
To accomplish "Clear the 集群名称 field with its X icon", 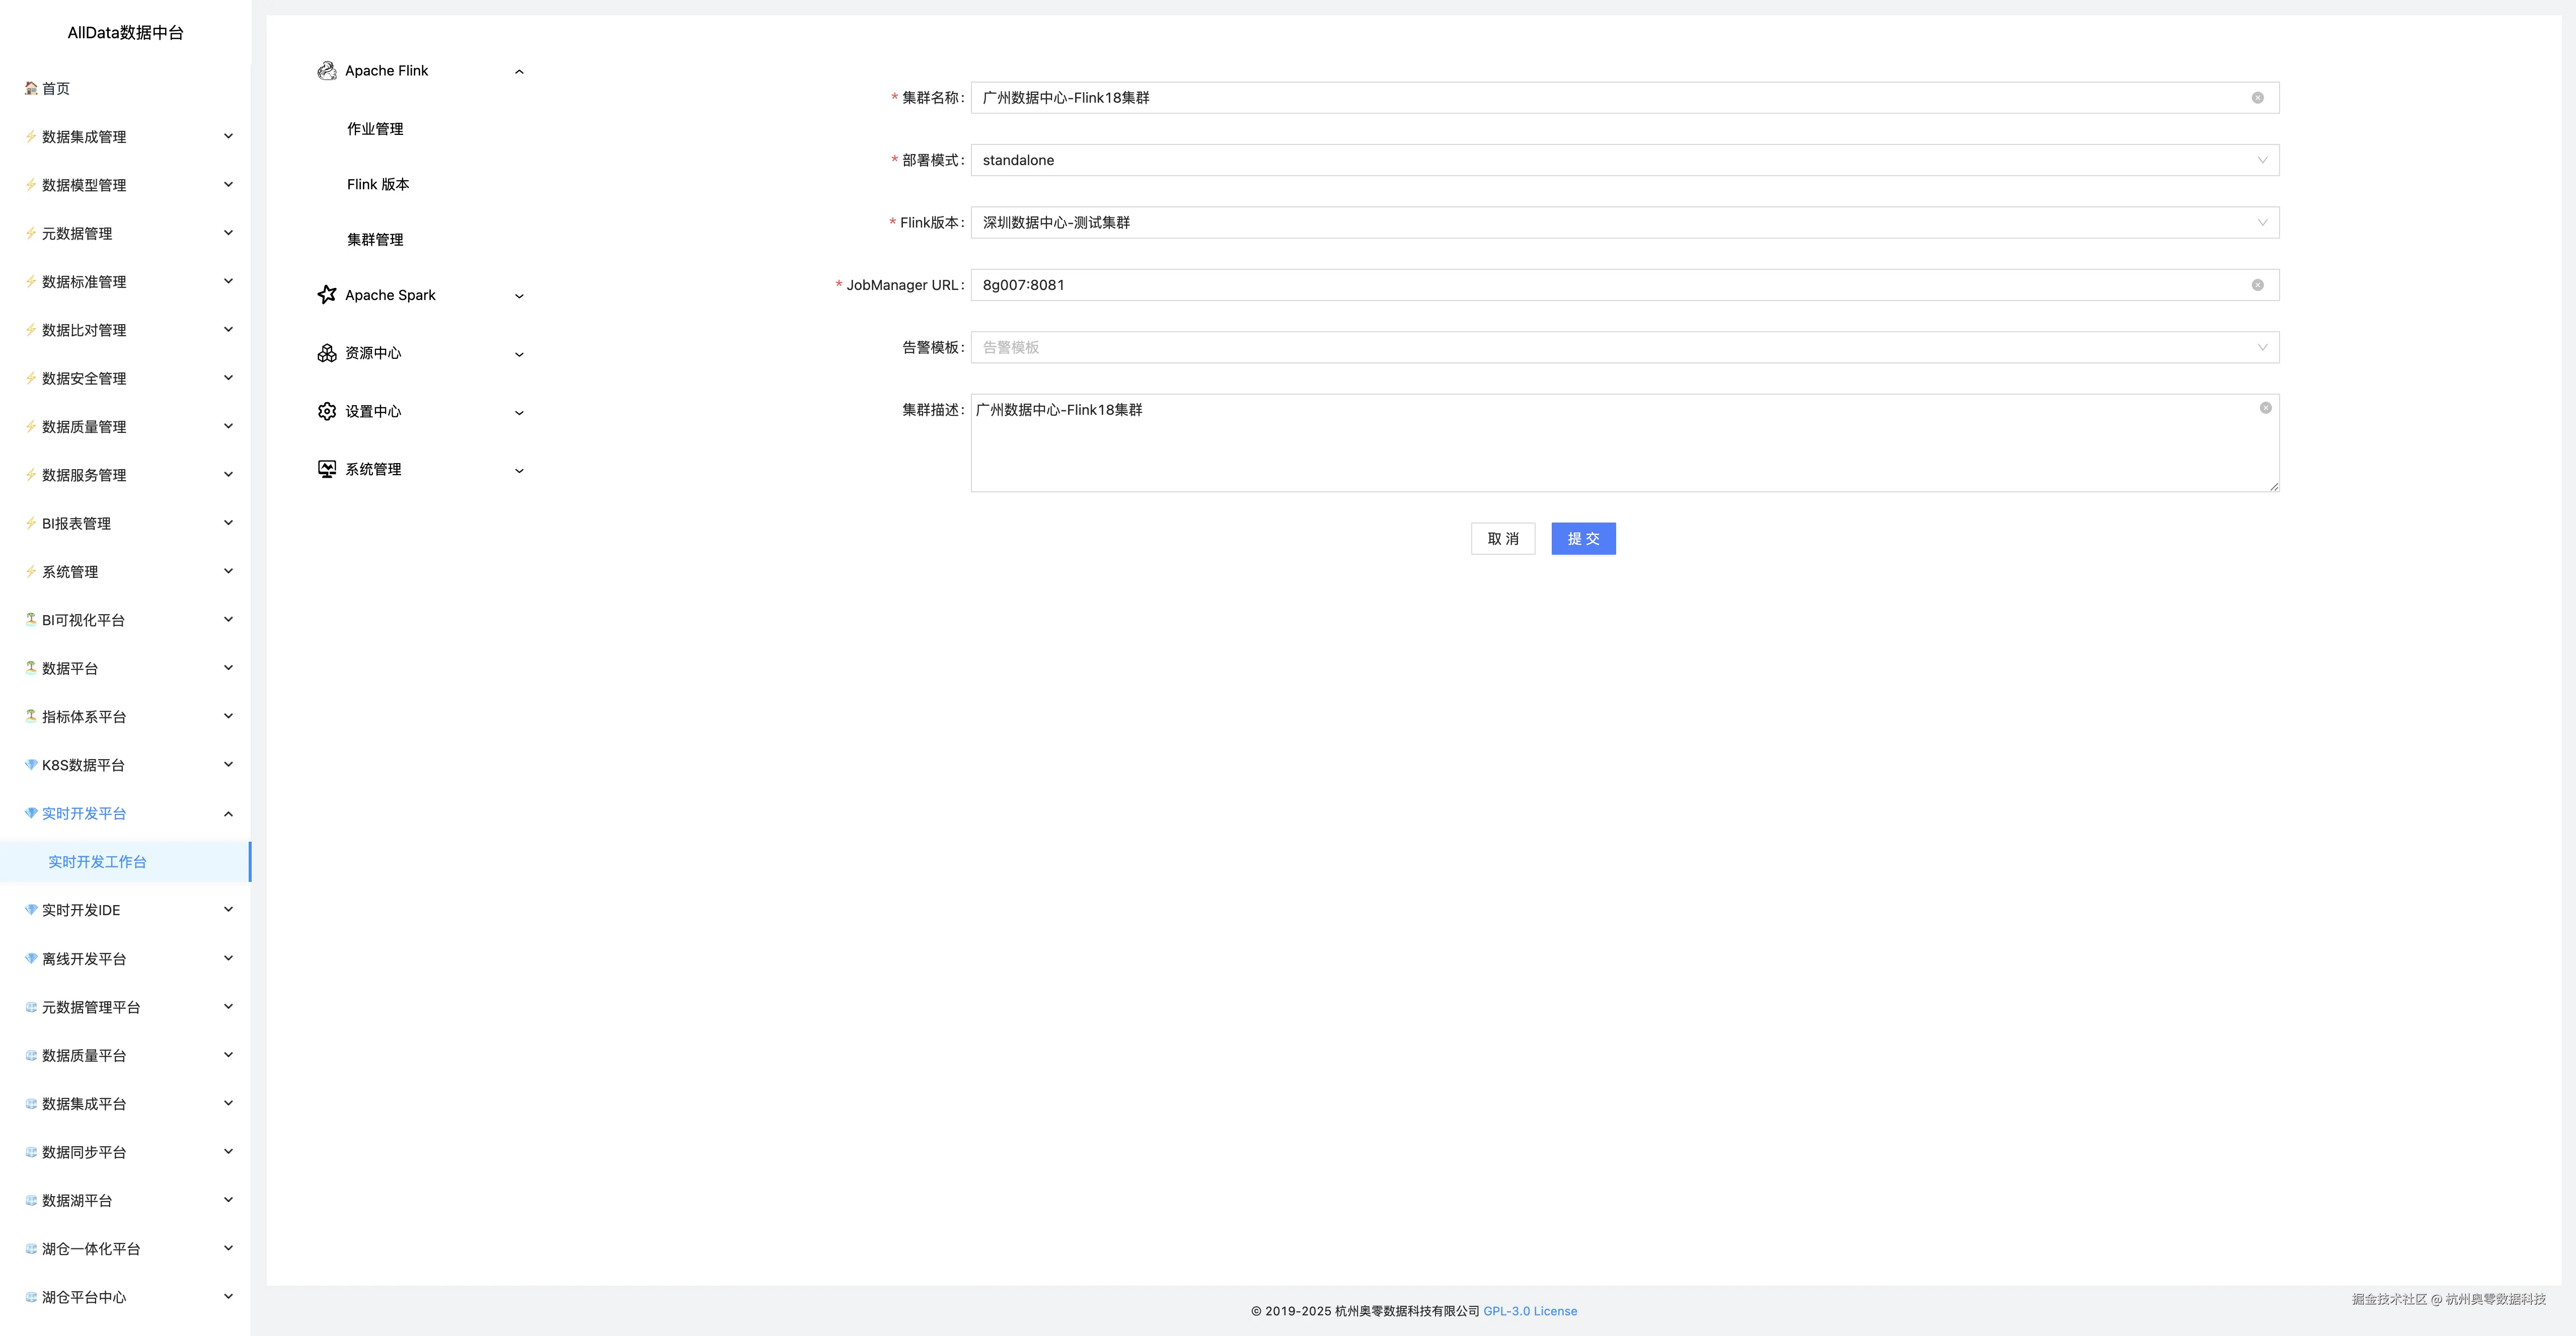I will (2257, 98).
